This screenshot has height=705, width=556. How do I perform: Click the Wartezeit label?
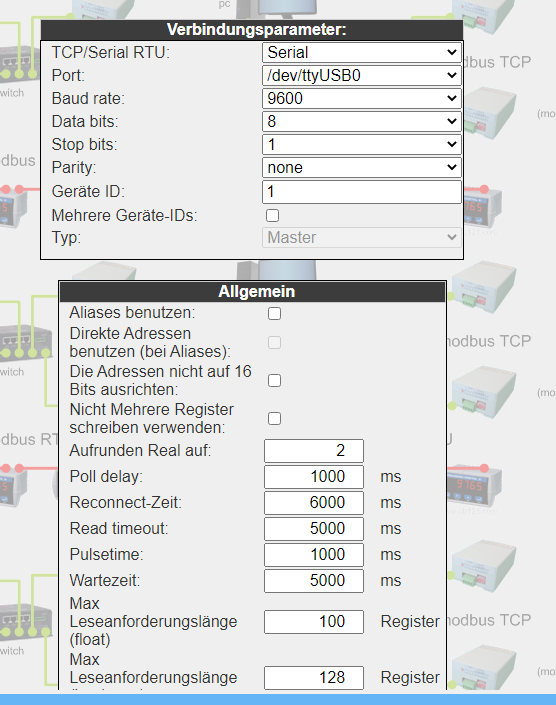[x=105, y=580]
